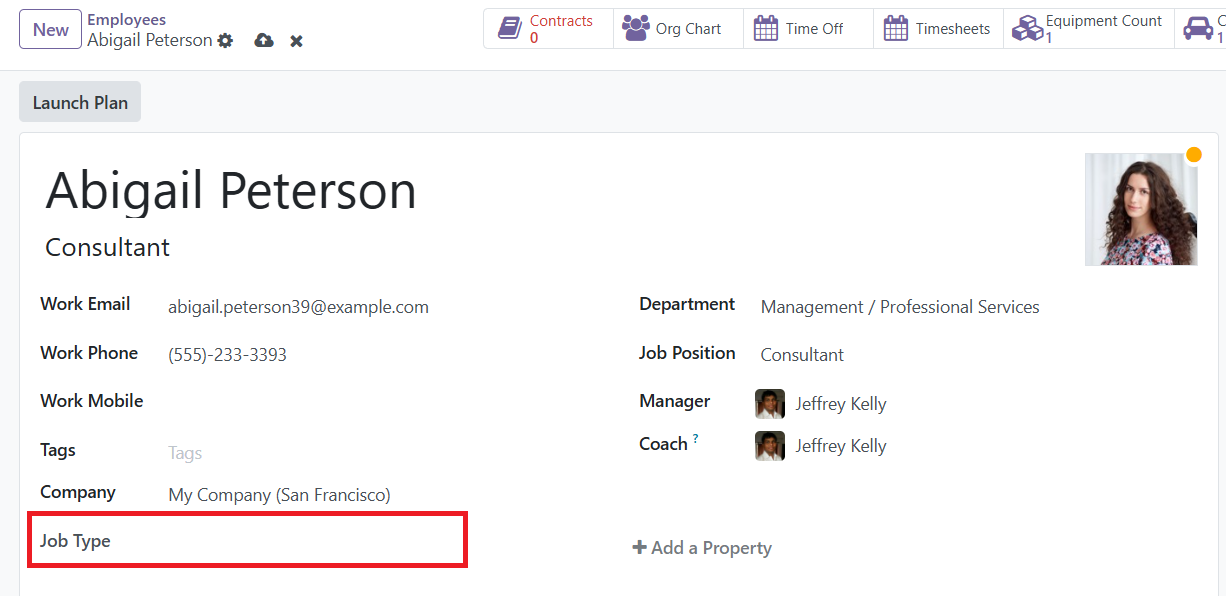Image resolution: width=1226 pixels, height=596 pixels.
Task: Click Add a Property
Action: pyautogui.click(x=702, y=548)
